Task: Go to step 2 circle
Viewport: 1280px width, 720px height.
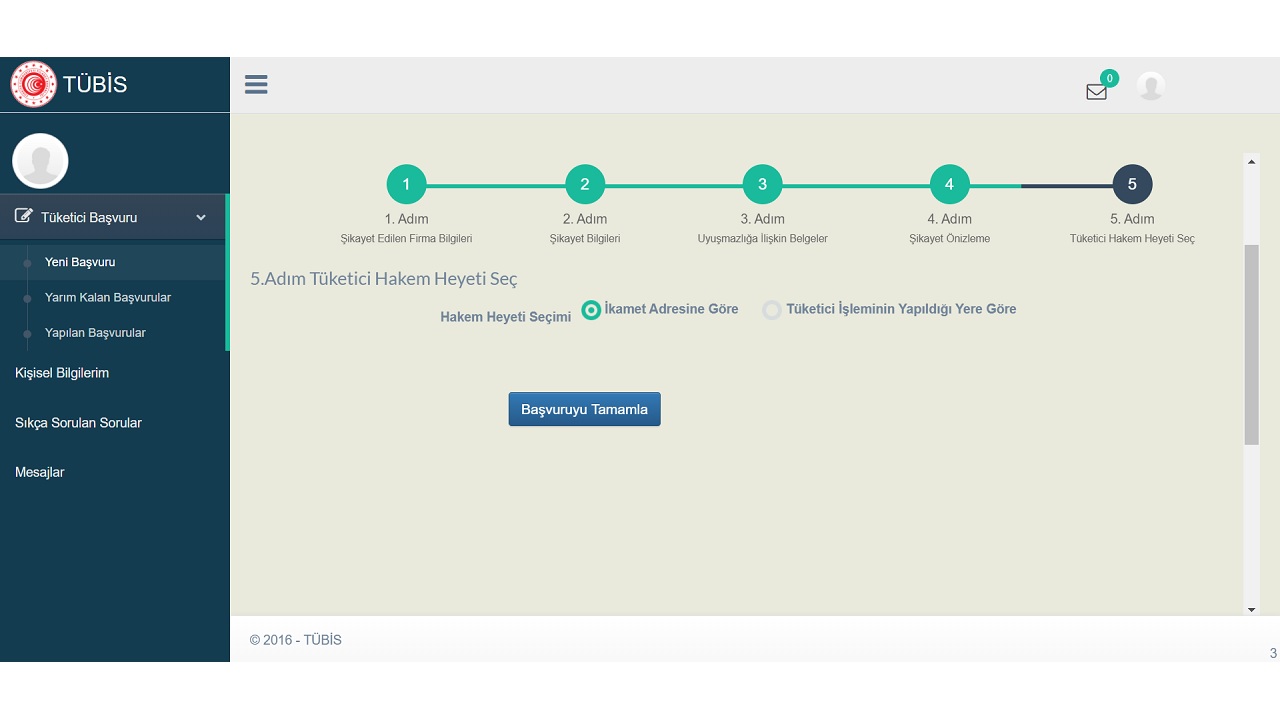Action: tap(585, 184)
